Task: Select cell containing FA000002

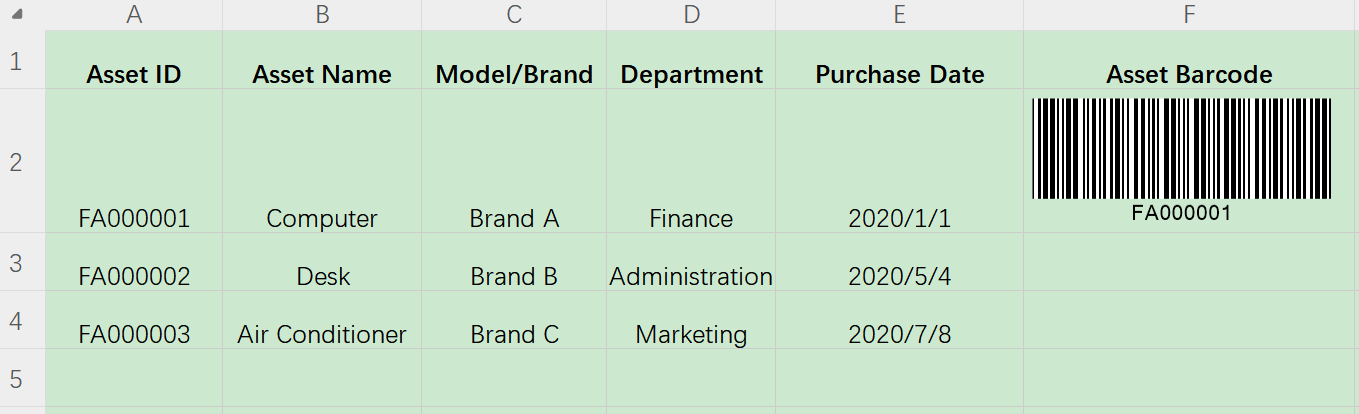Action: click(134, 263)
